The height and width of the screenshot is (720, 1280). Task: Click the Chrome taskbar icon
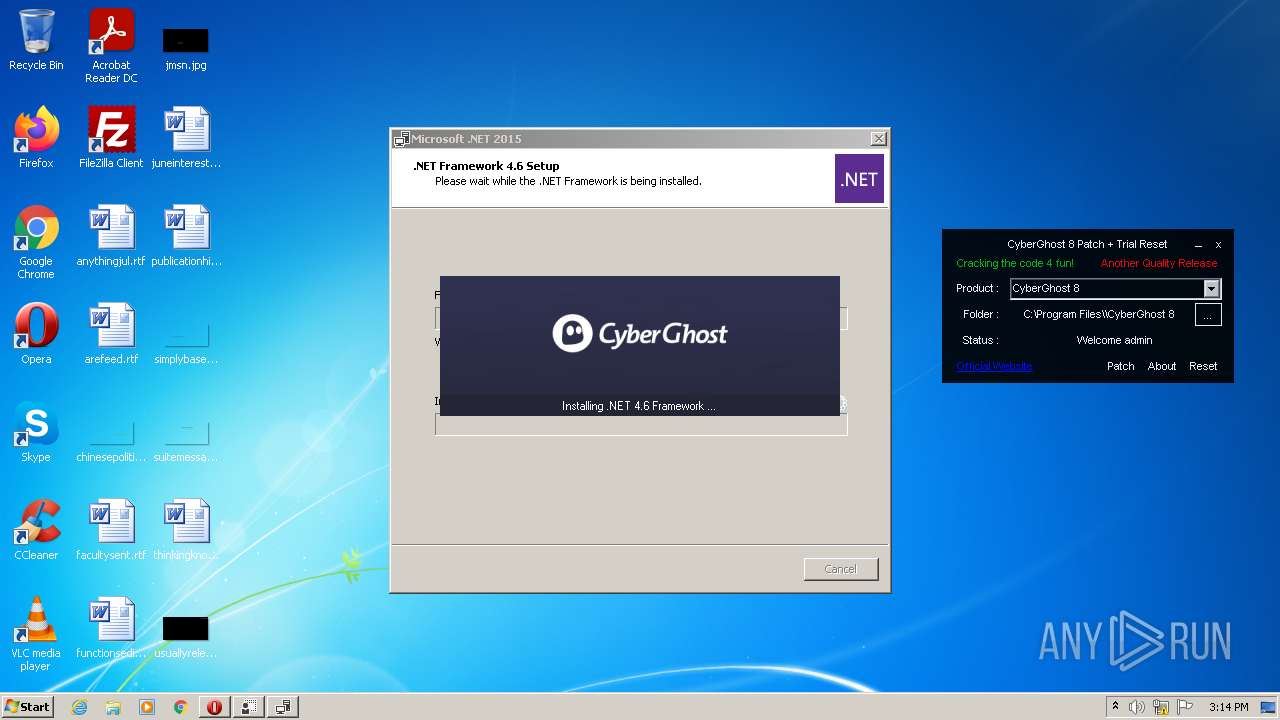(181, 707)
